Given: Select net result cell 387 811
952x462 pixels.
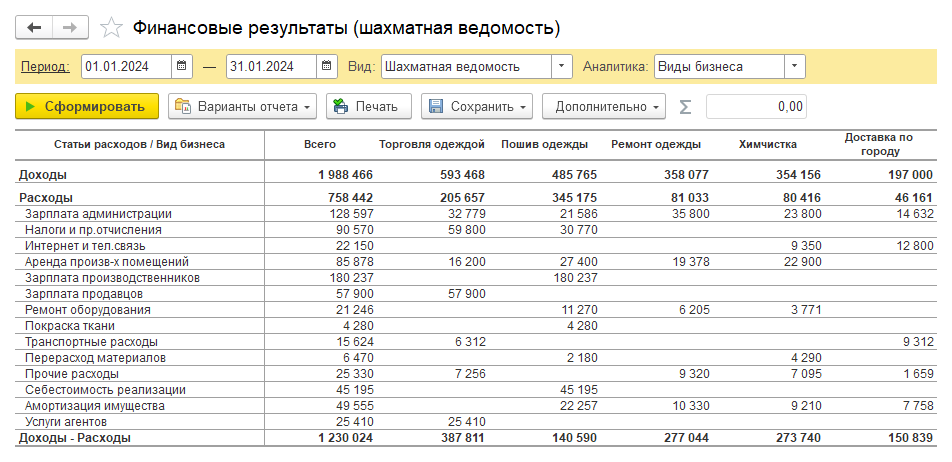Looking at the screenshot, I should pyautogui.click(x=463, y=438).
